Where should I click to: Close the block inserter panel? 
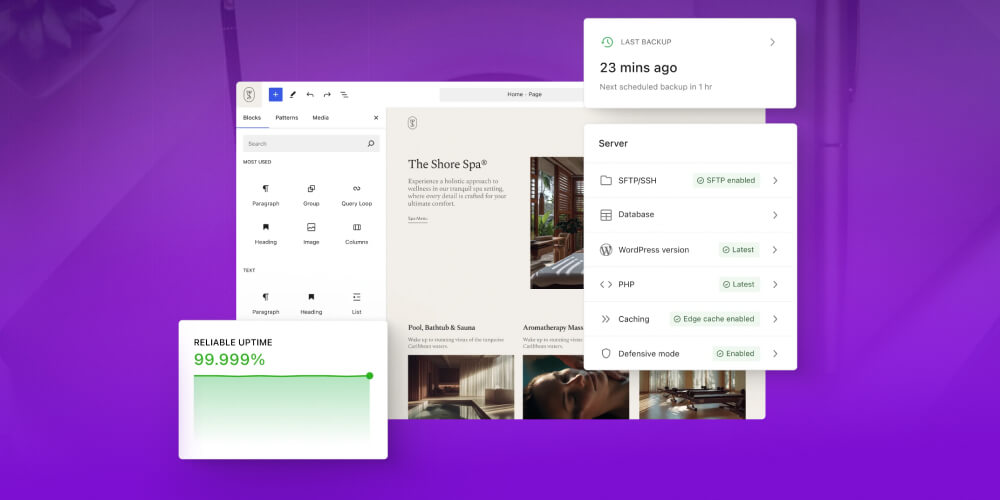click(376, 118)
